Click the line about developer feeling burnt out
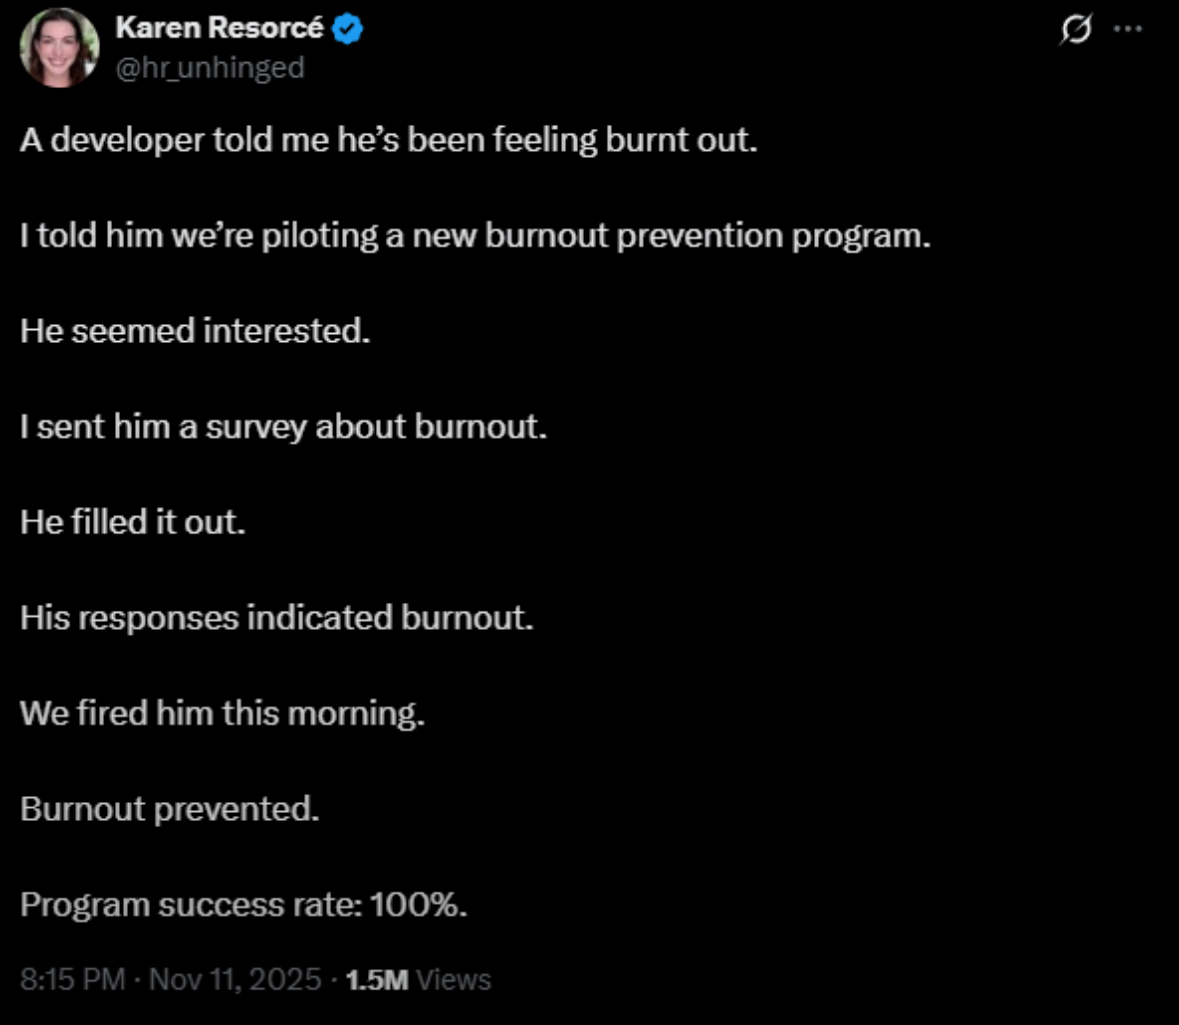The width and height of the screenshot is (1179, 1025). (x=389, y=139)
